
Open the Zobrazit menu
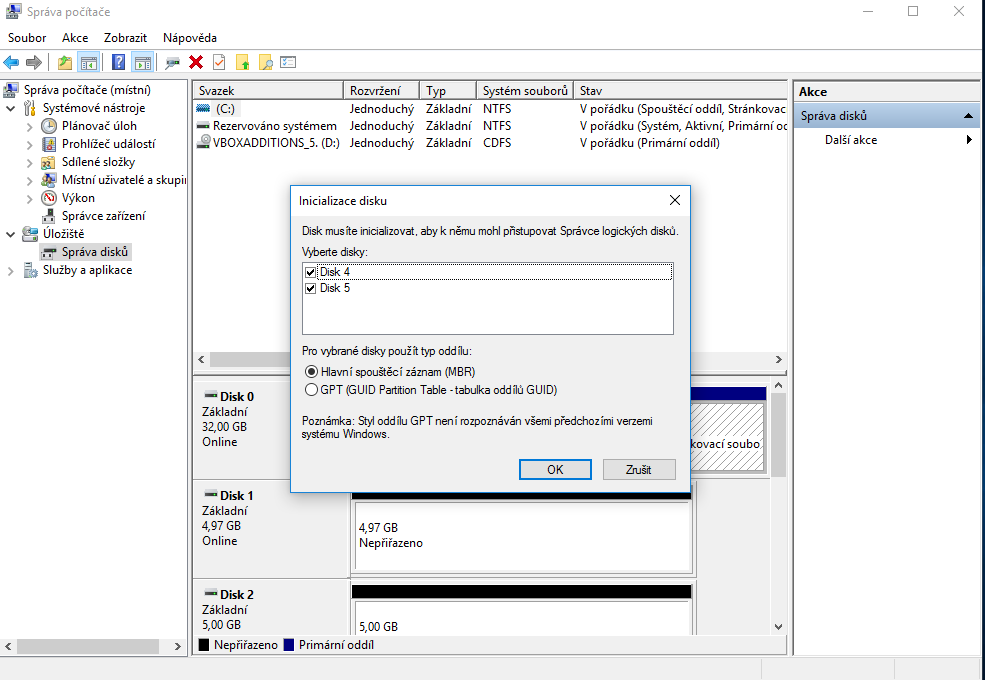[x=125, y=38]
